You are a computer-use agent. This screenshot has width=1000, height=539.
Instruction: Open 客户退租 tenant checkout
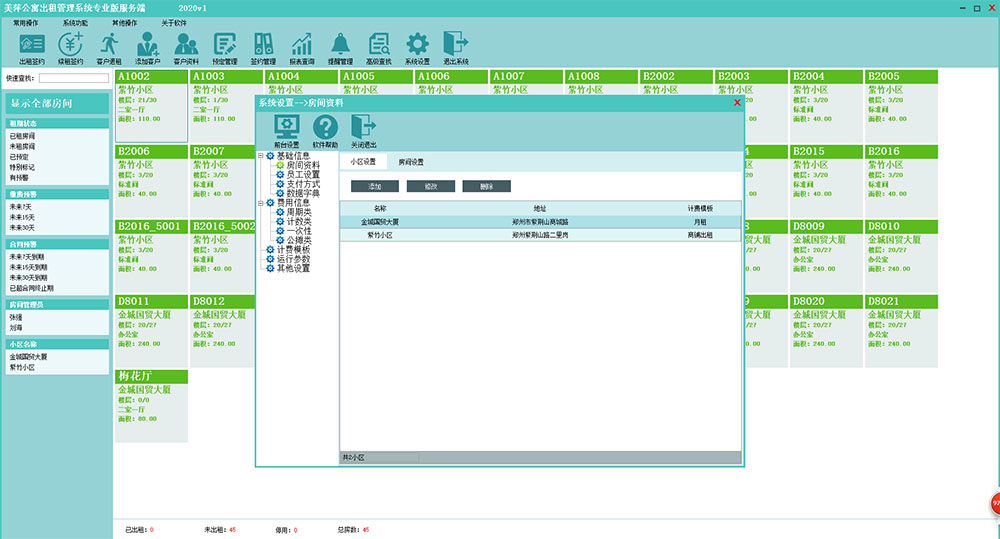(109, 46)
